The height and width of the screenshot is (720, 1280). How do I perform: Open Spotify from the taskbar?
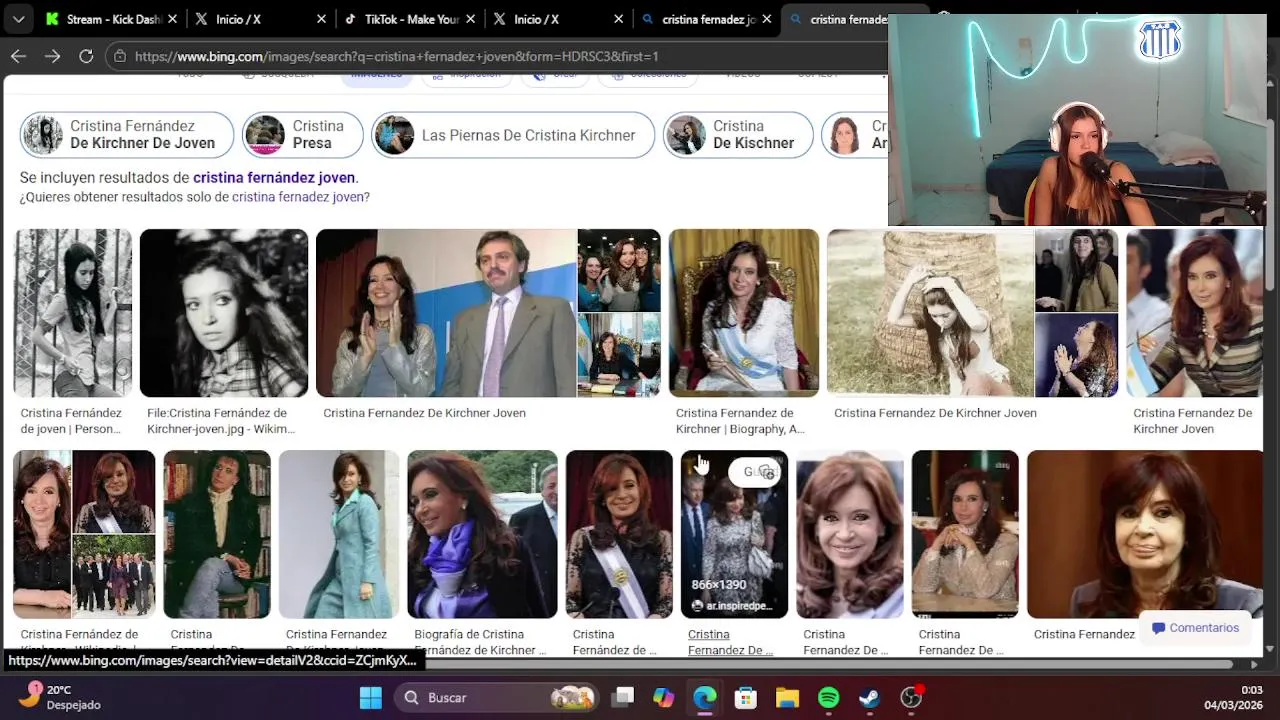tap(829, 698)
